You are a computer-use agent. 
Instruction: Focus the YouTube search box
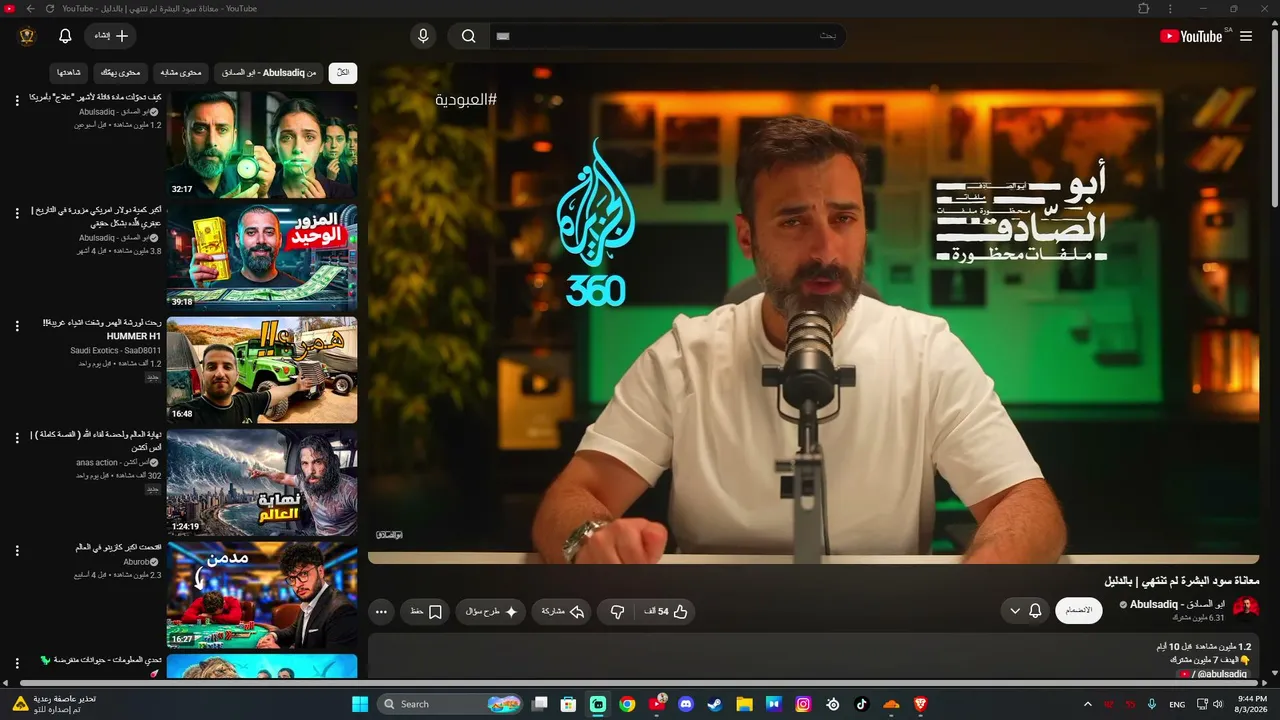(667, 36)
